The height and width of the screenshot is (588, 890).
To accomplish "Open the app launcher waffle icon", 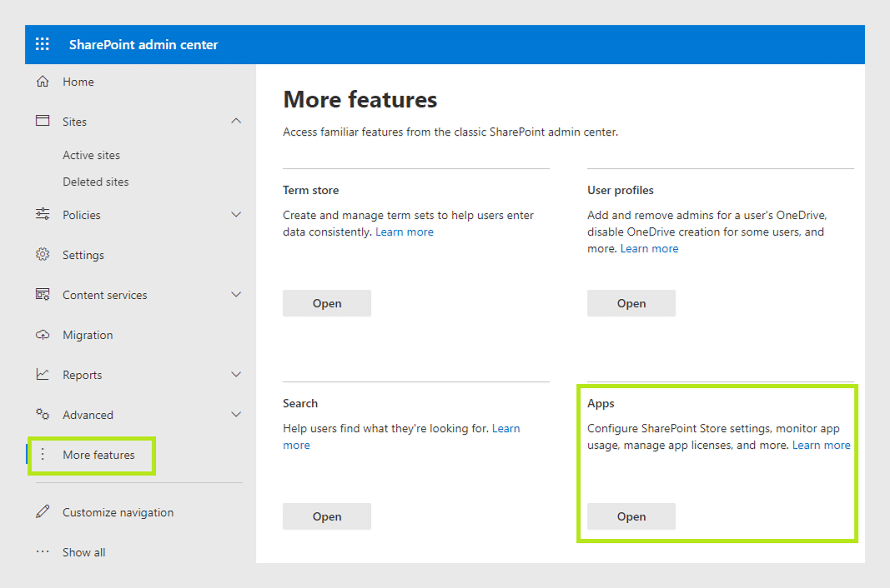I will tap(43, 44).
